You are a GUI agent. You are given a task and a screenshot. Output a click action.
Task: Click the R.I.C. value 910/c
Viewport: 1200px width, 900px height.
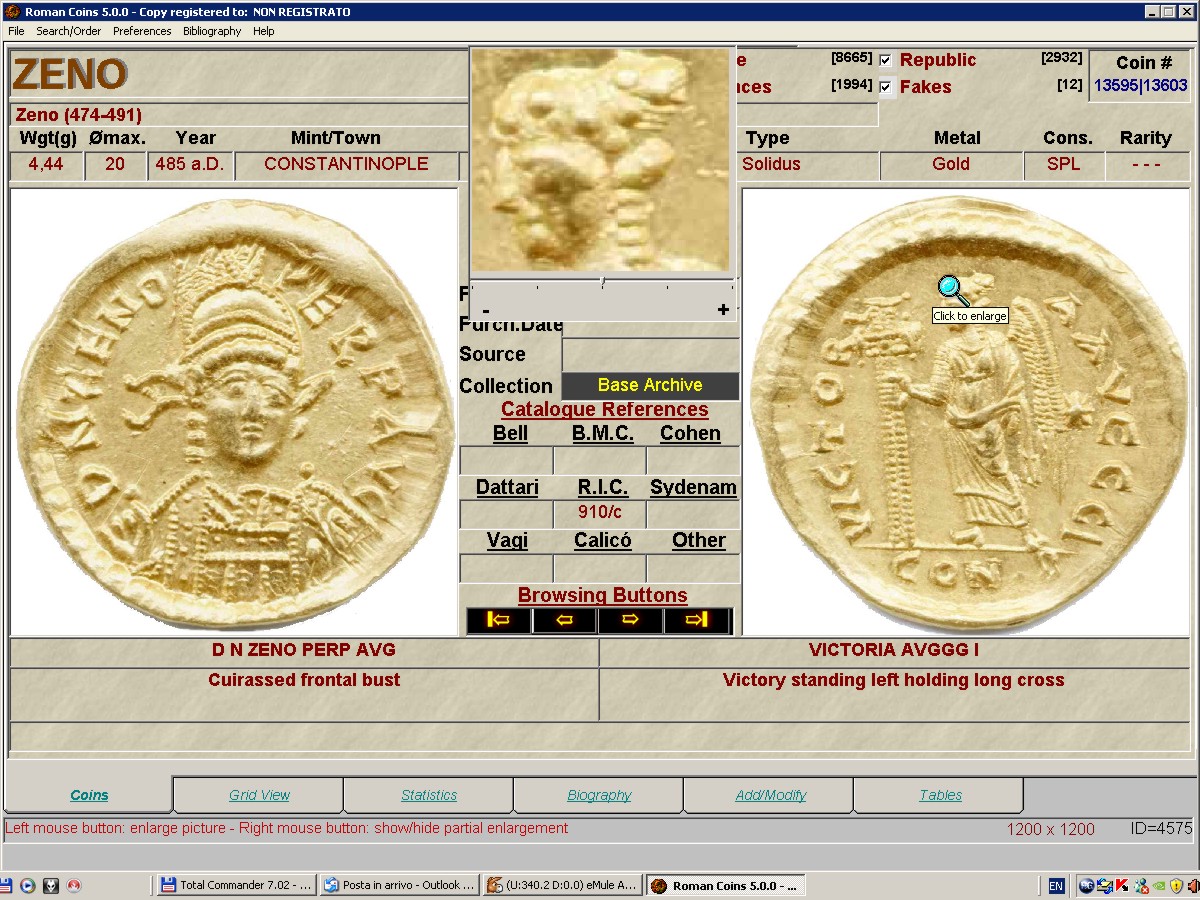coord(600,513)
